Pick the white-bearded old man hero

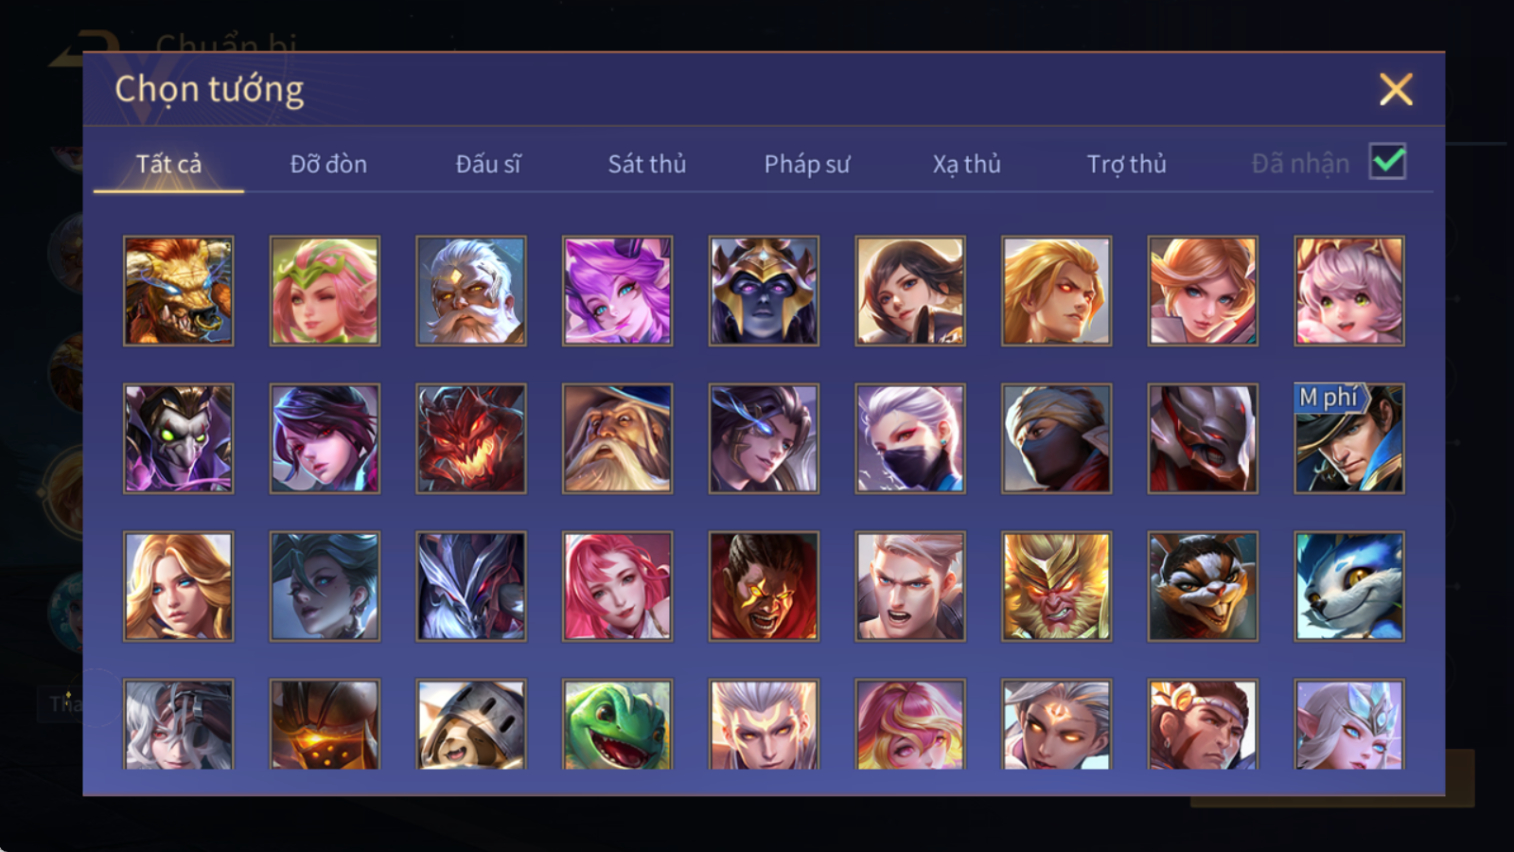coord(471,291)
